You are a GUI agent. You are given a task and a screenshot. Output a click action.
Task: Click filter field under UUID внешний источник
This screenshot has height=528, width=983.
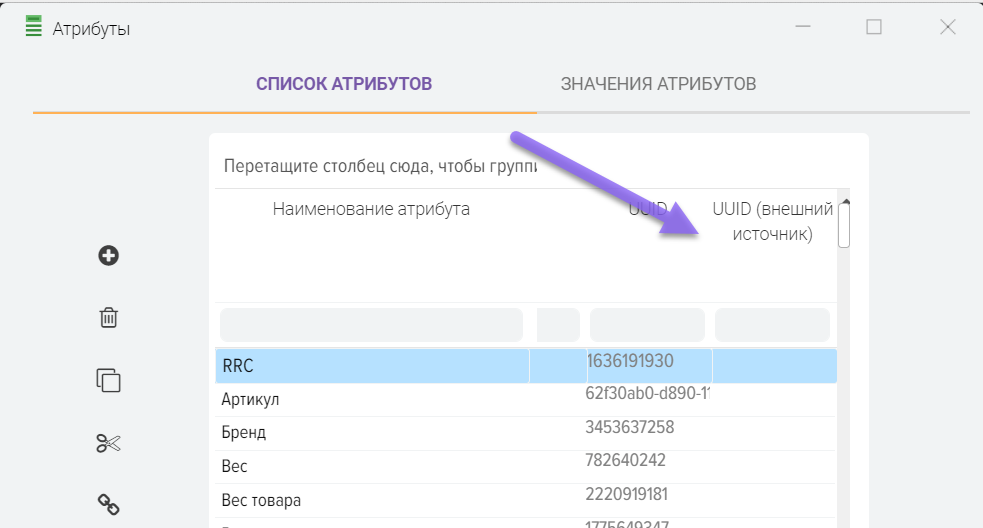pos(772,325)
